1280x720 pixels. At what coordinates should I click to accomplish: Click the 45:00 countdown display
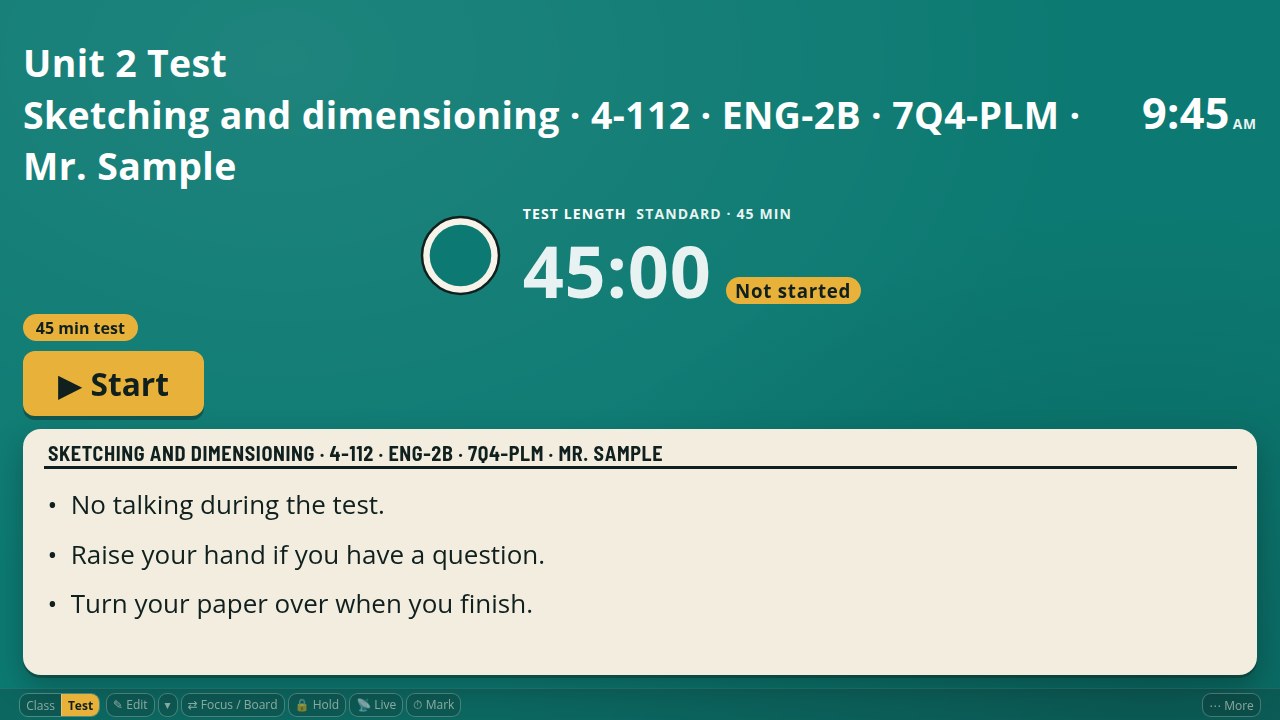click(x=616, y=272)
